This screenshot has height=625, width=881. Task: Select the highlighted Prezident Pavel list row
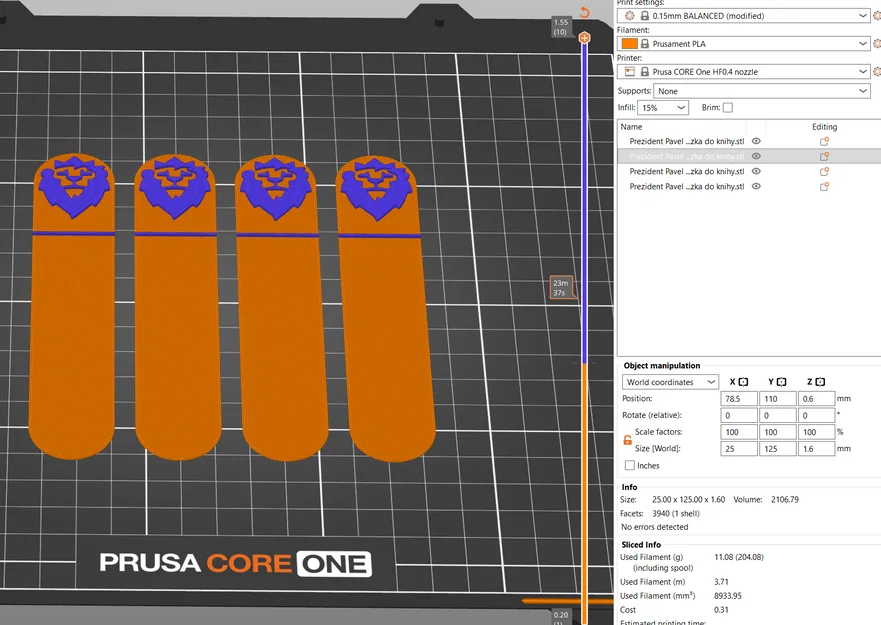tap(749, 156)
